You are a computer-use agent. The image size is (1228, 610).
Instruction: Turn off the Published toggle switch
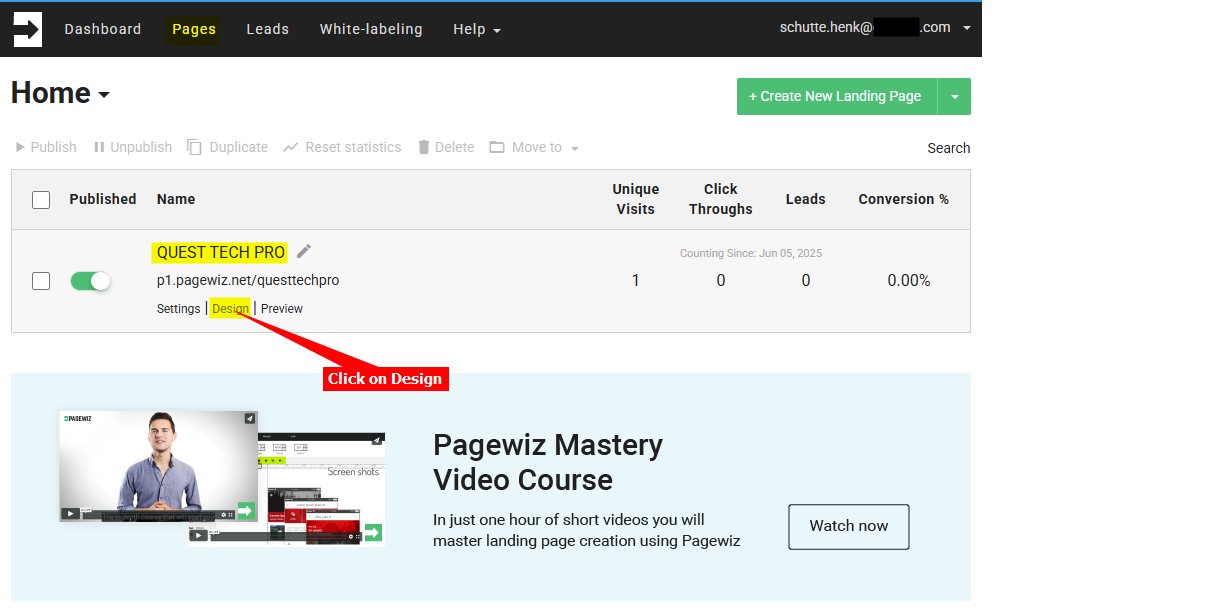pos(90,281)
